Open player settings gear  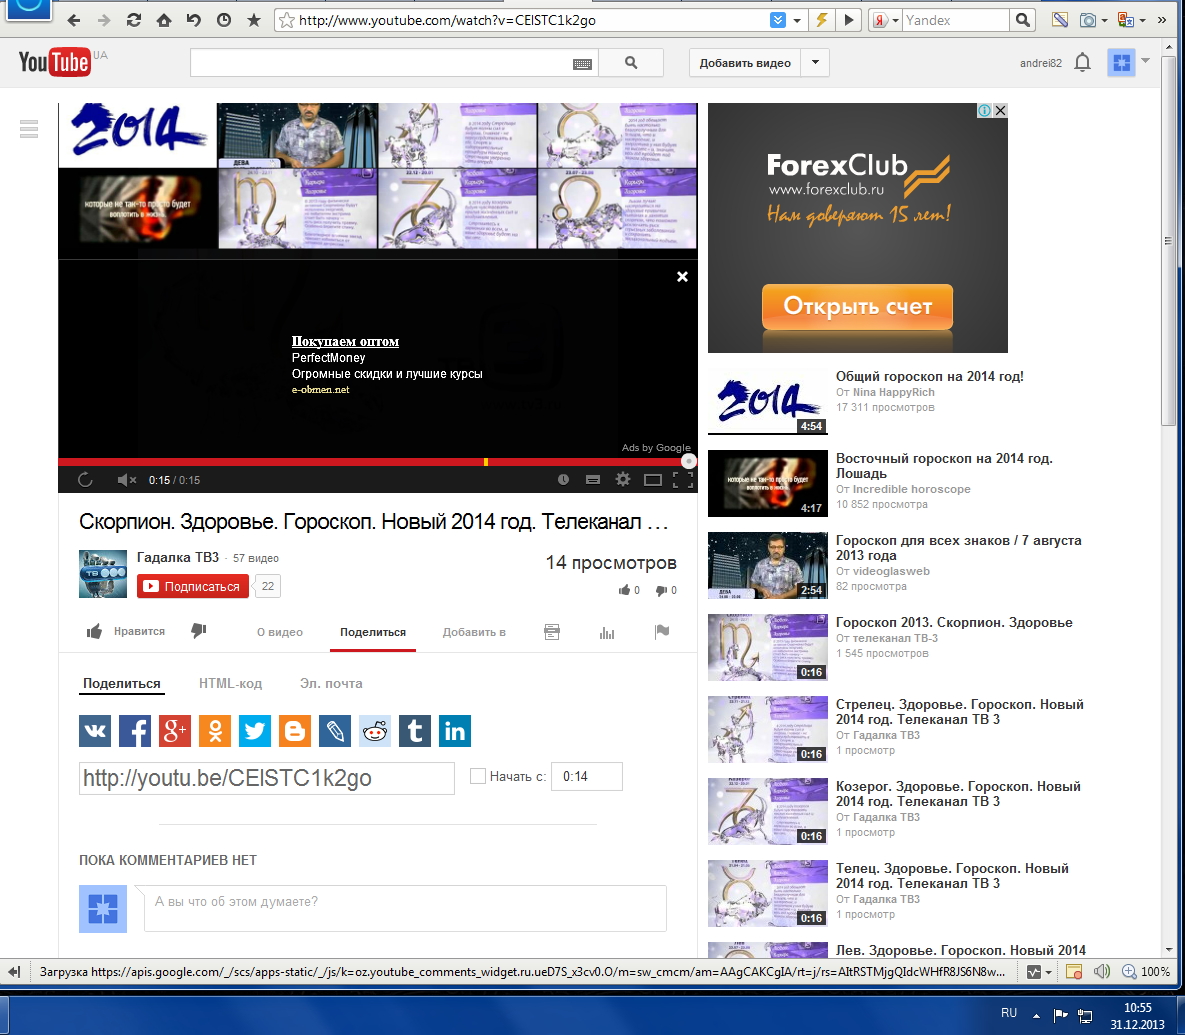tap(623, 479)
